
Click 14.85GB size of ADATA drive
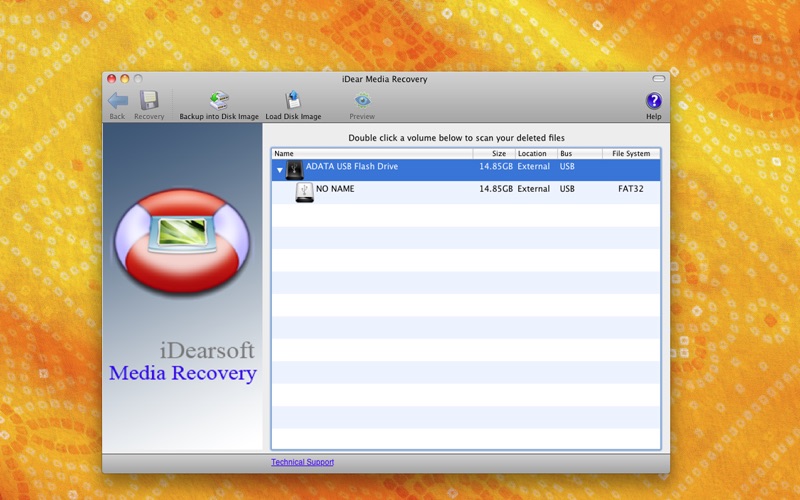click(496, 166)
